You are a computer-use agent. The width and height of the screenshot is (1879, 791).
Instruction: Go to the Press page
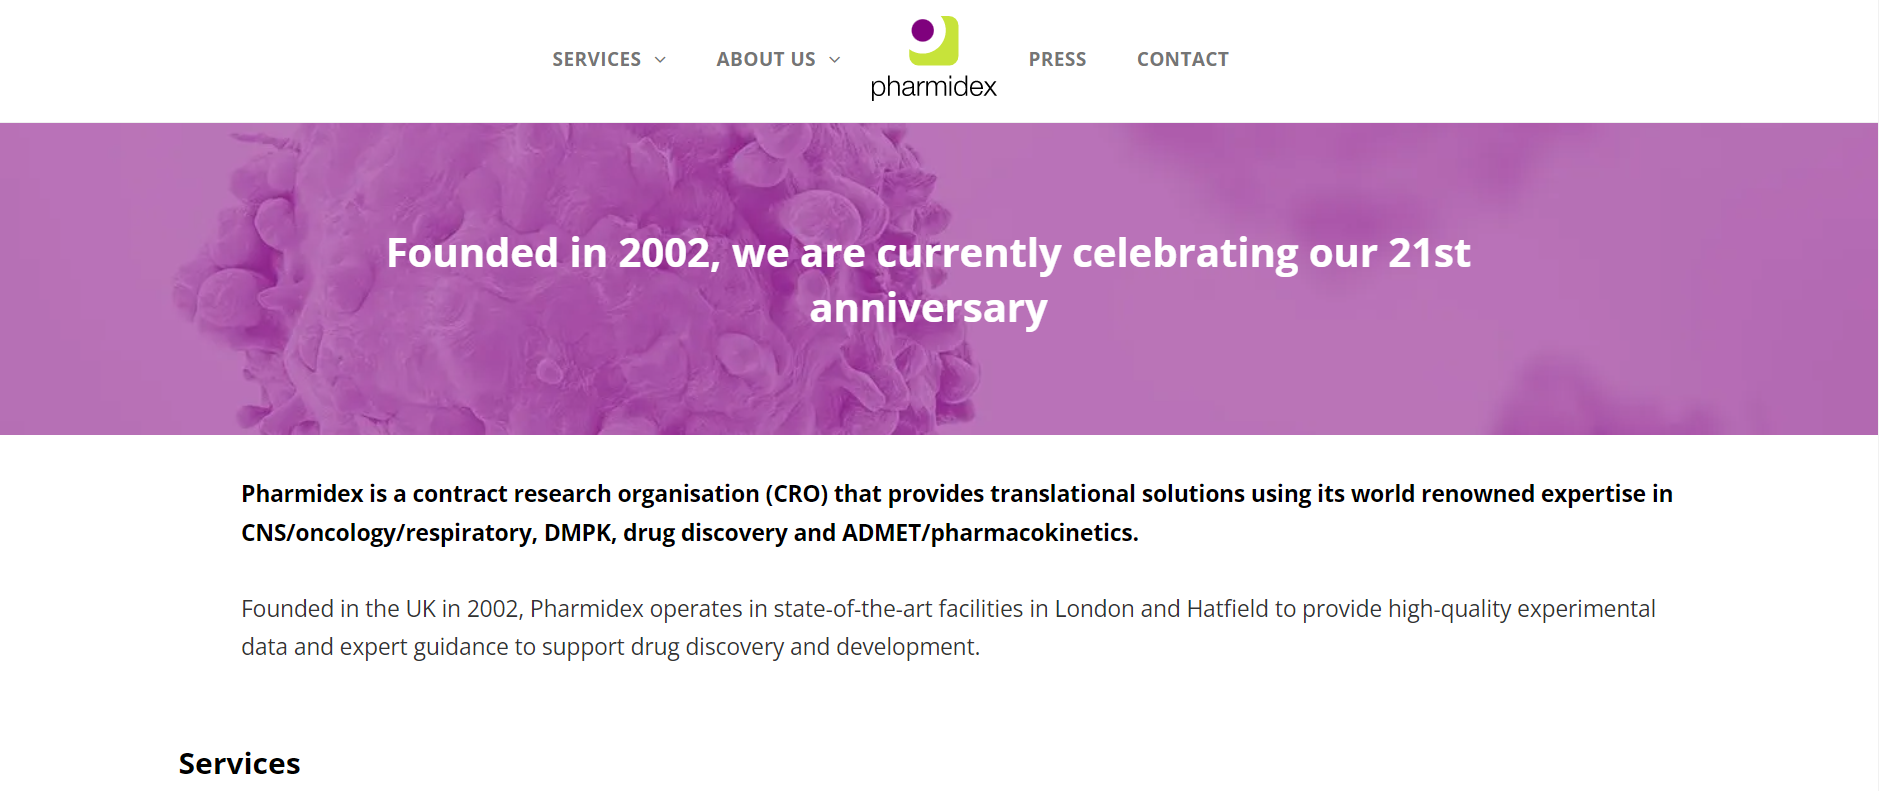coord(1057,59)
